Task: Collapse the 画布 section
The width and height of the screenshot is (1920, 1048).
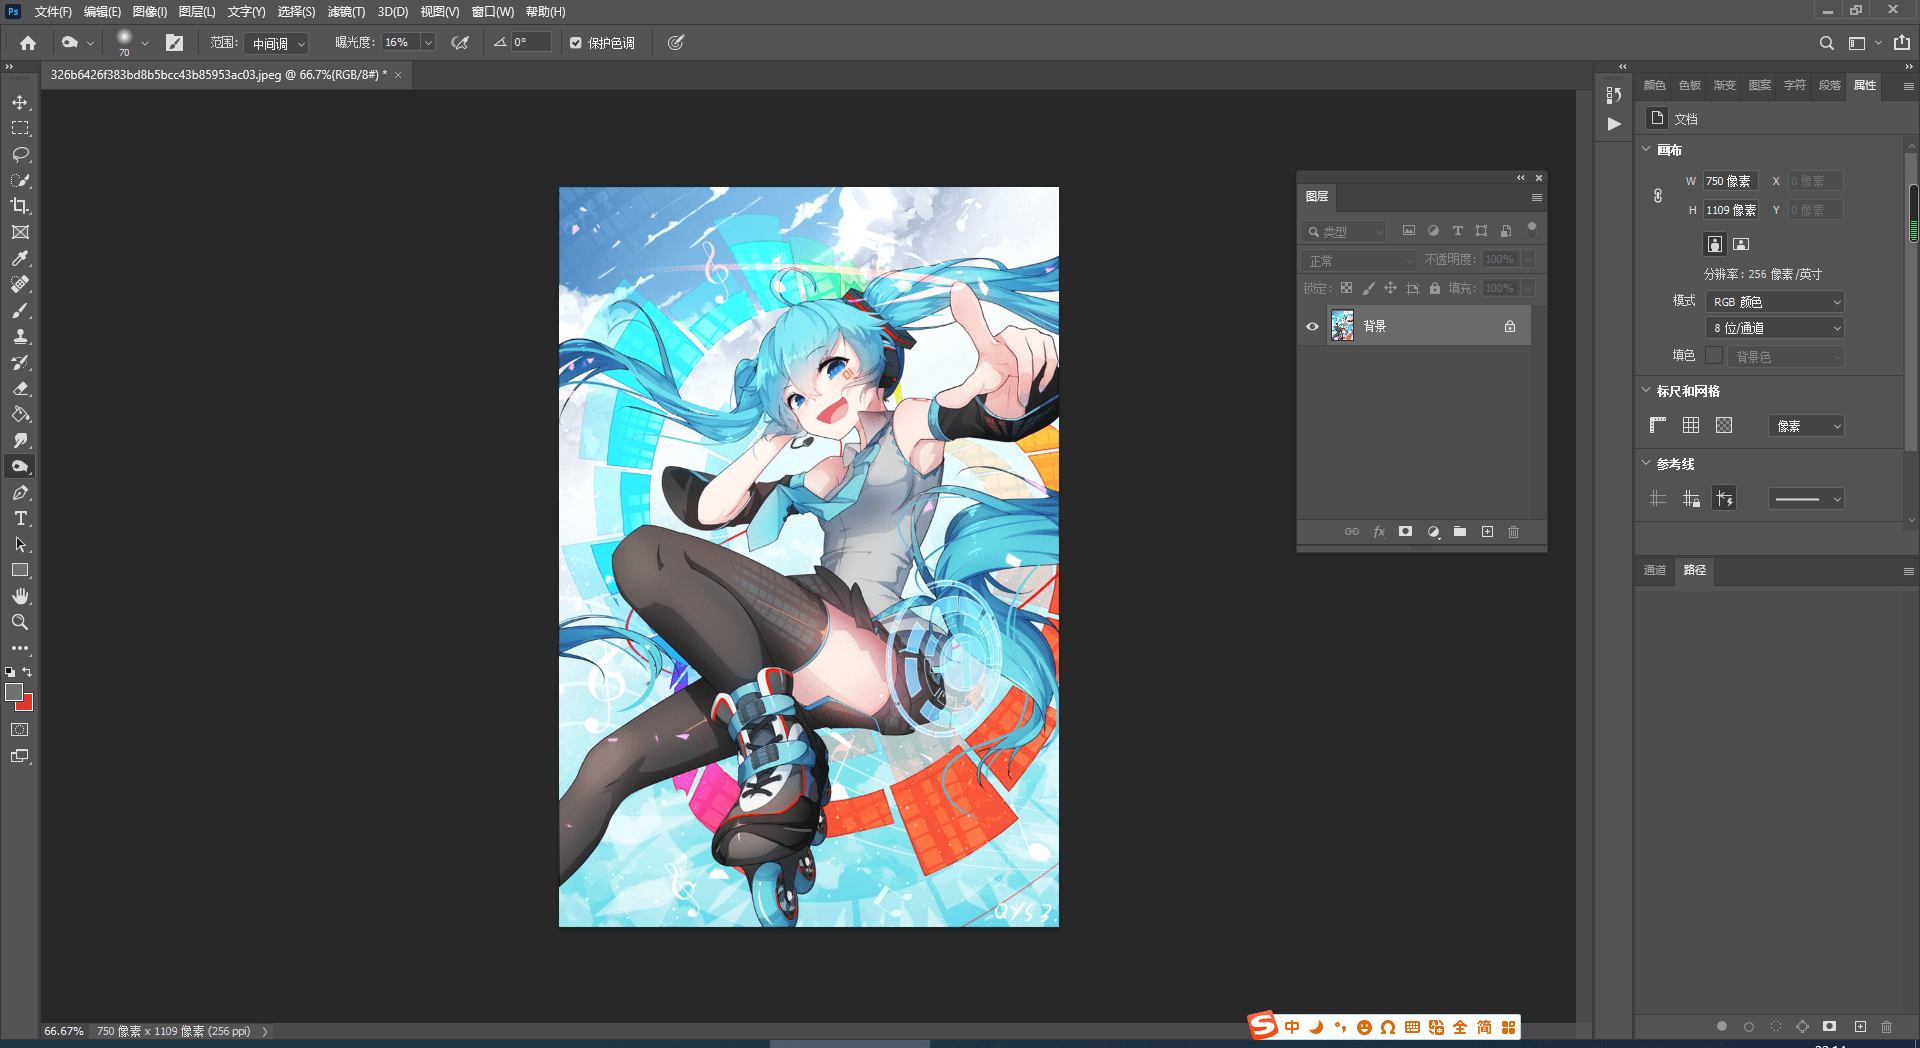Action: point(1647,149)
